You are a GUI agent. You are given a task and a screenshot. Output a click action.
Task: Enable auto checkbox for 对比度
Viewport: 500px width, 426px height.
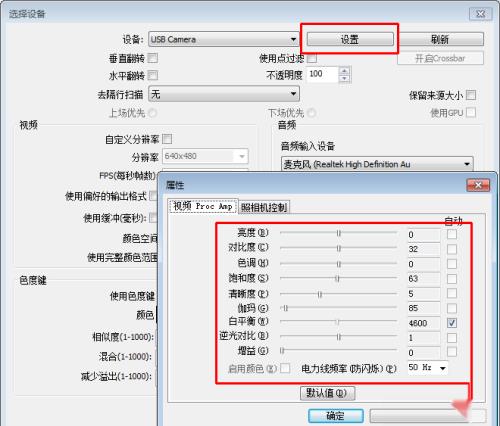click(x=452, y=249)
